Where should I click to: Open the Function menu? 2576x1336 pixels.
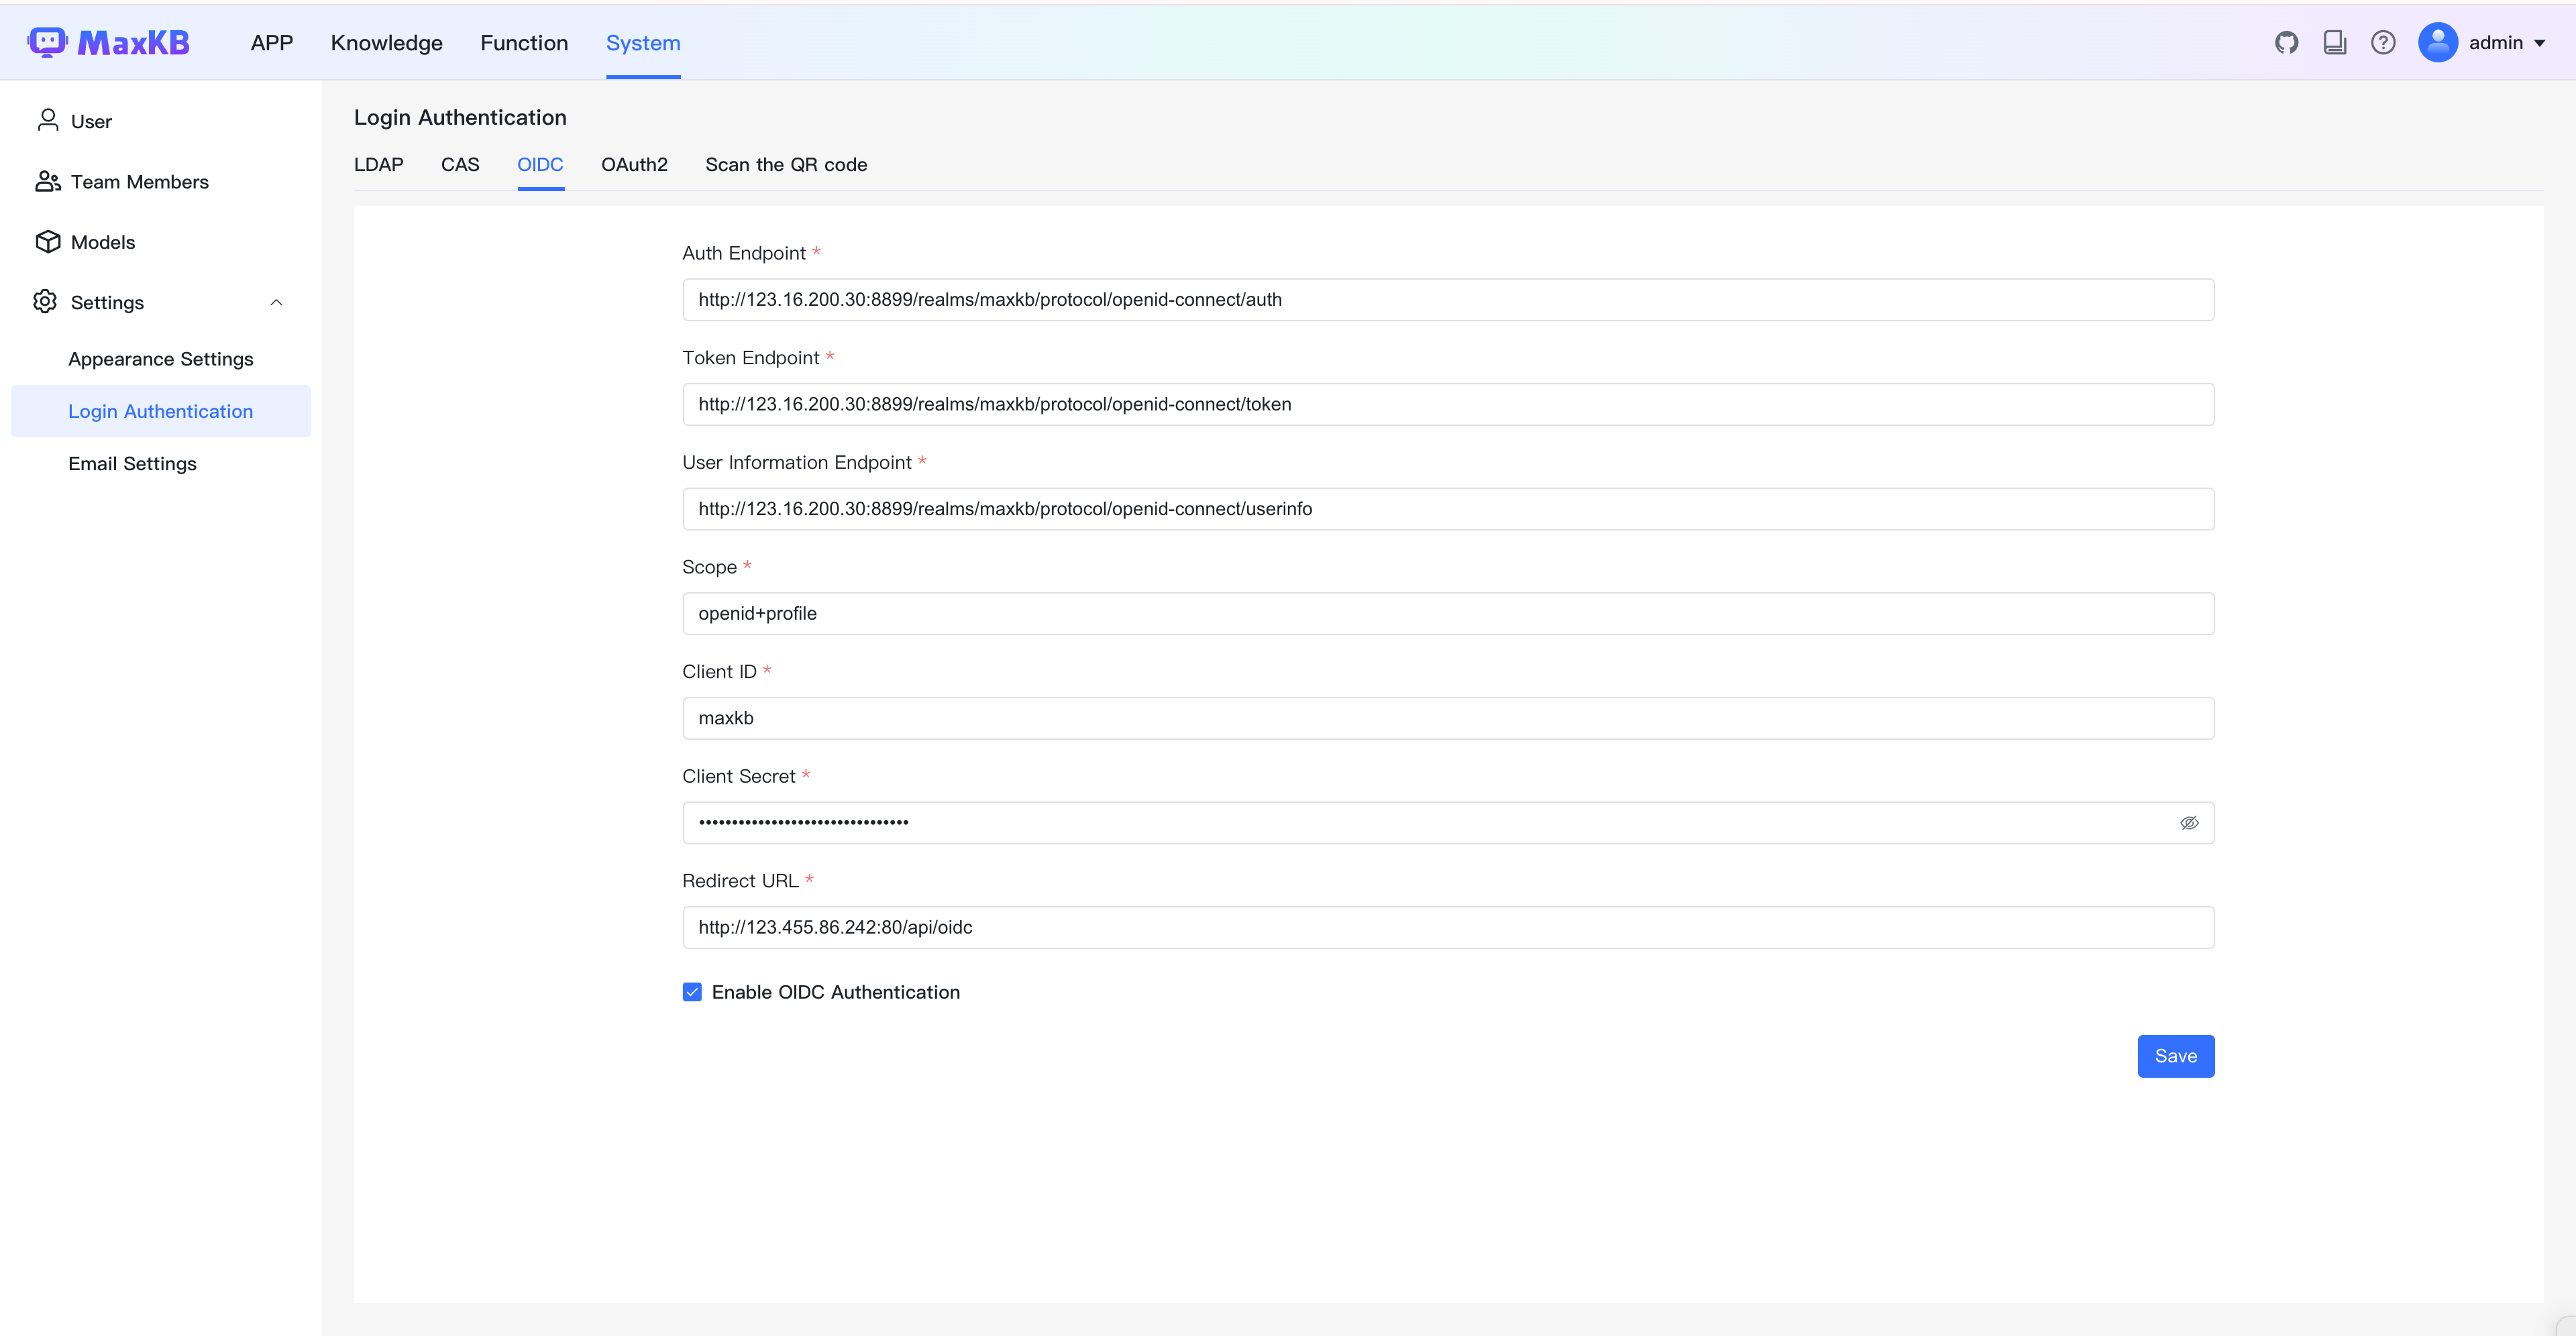click(x=524, y=43)
